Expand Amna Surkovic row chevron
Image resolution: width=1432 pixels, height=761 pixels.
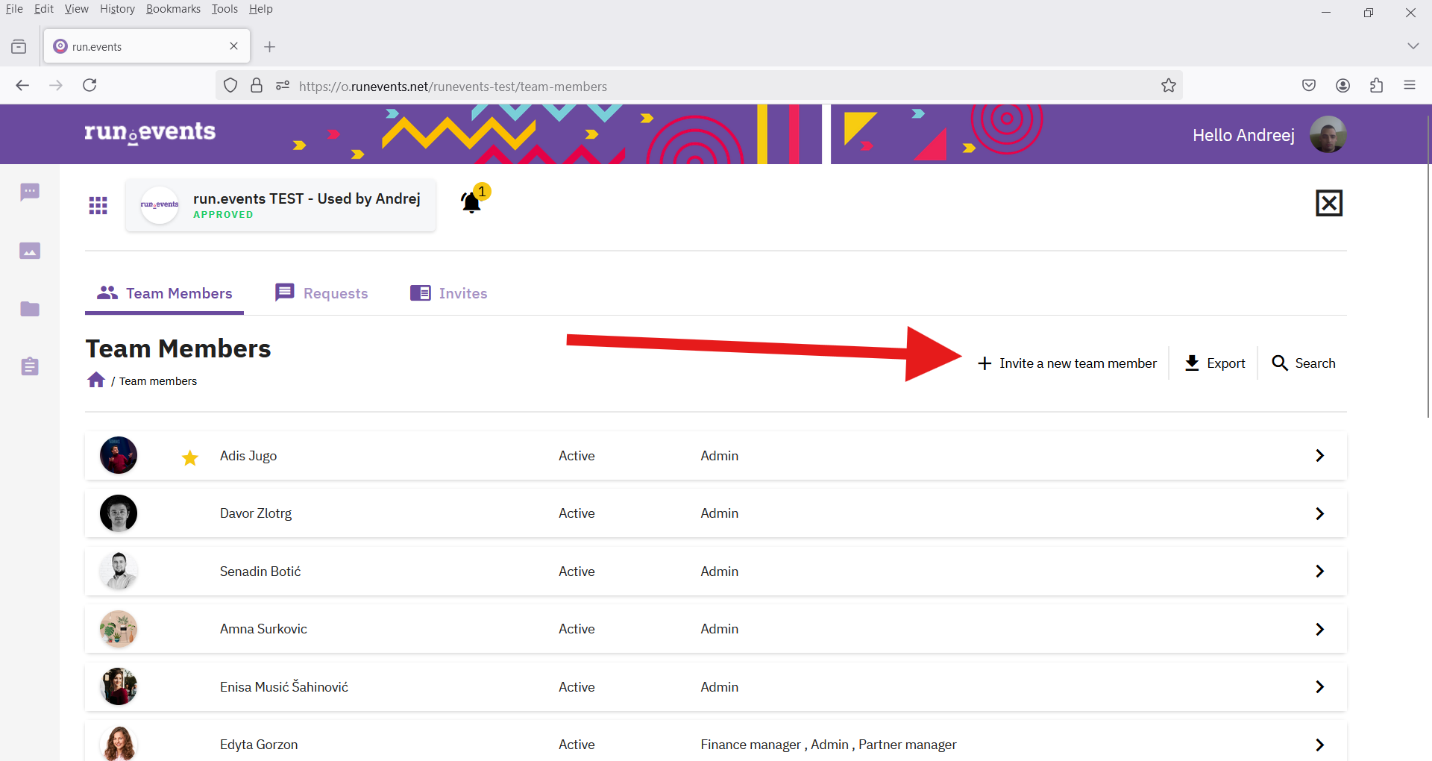click(x=1320, y=630)
